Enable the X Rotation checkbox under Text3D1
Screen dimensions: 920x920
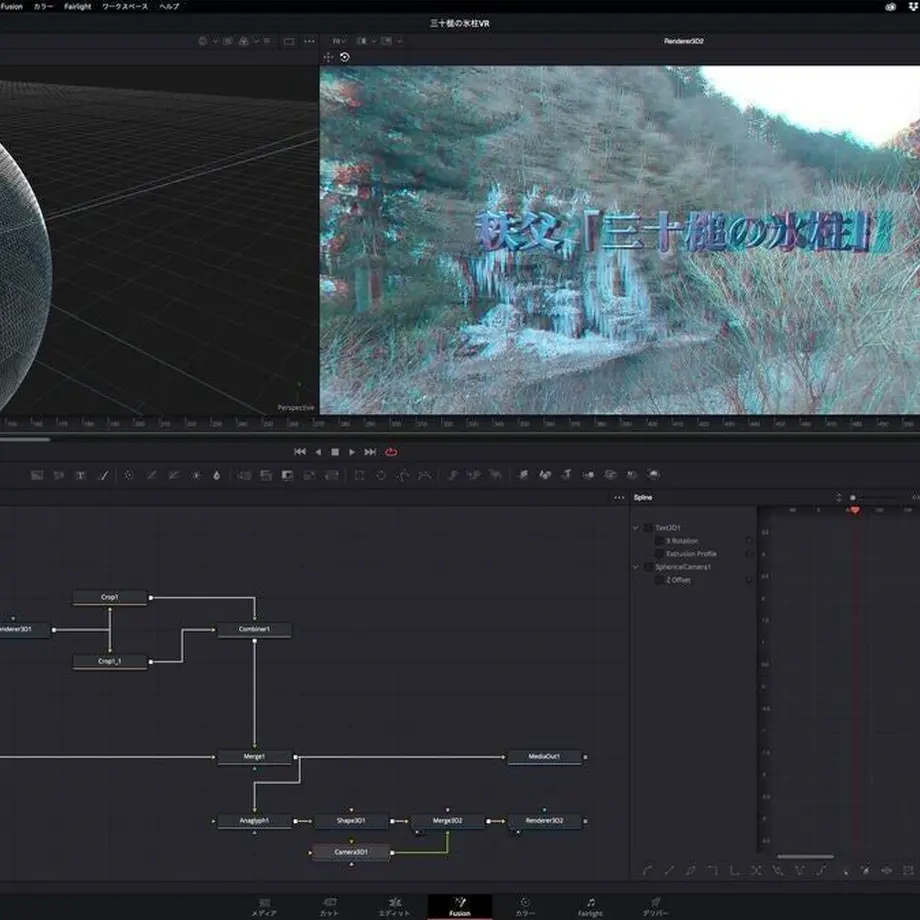(x=658, y=540)
